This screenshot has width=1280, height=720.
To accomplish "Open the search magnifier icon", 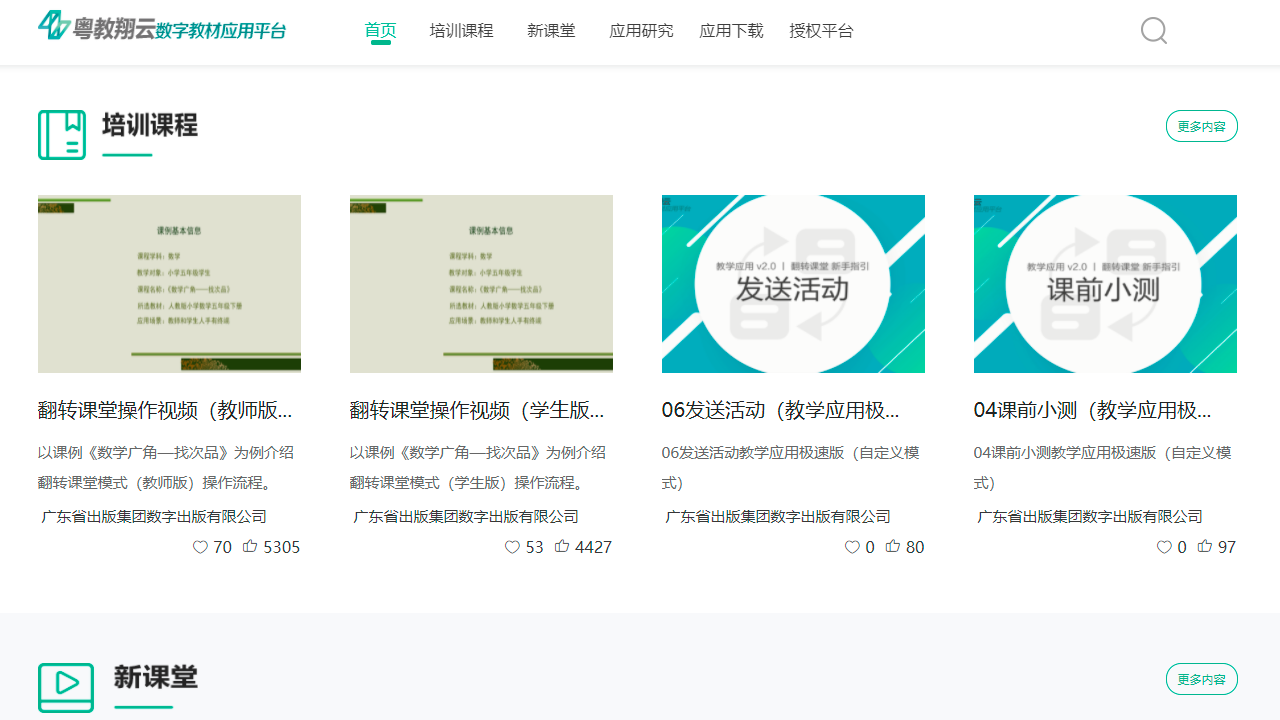I will [x=1153, y=30].
